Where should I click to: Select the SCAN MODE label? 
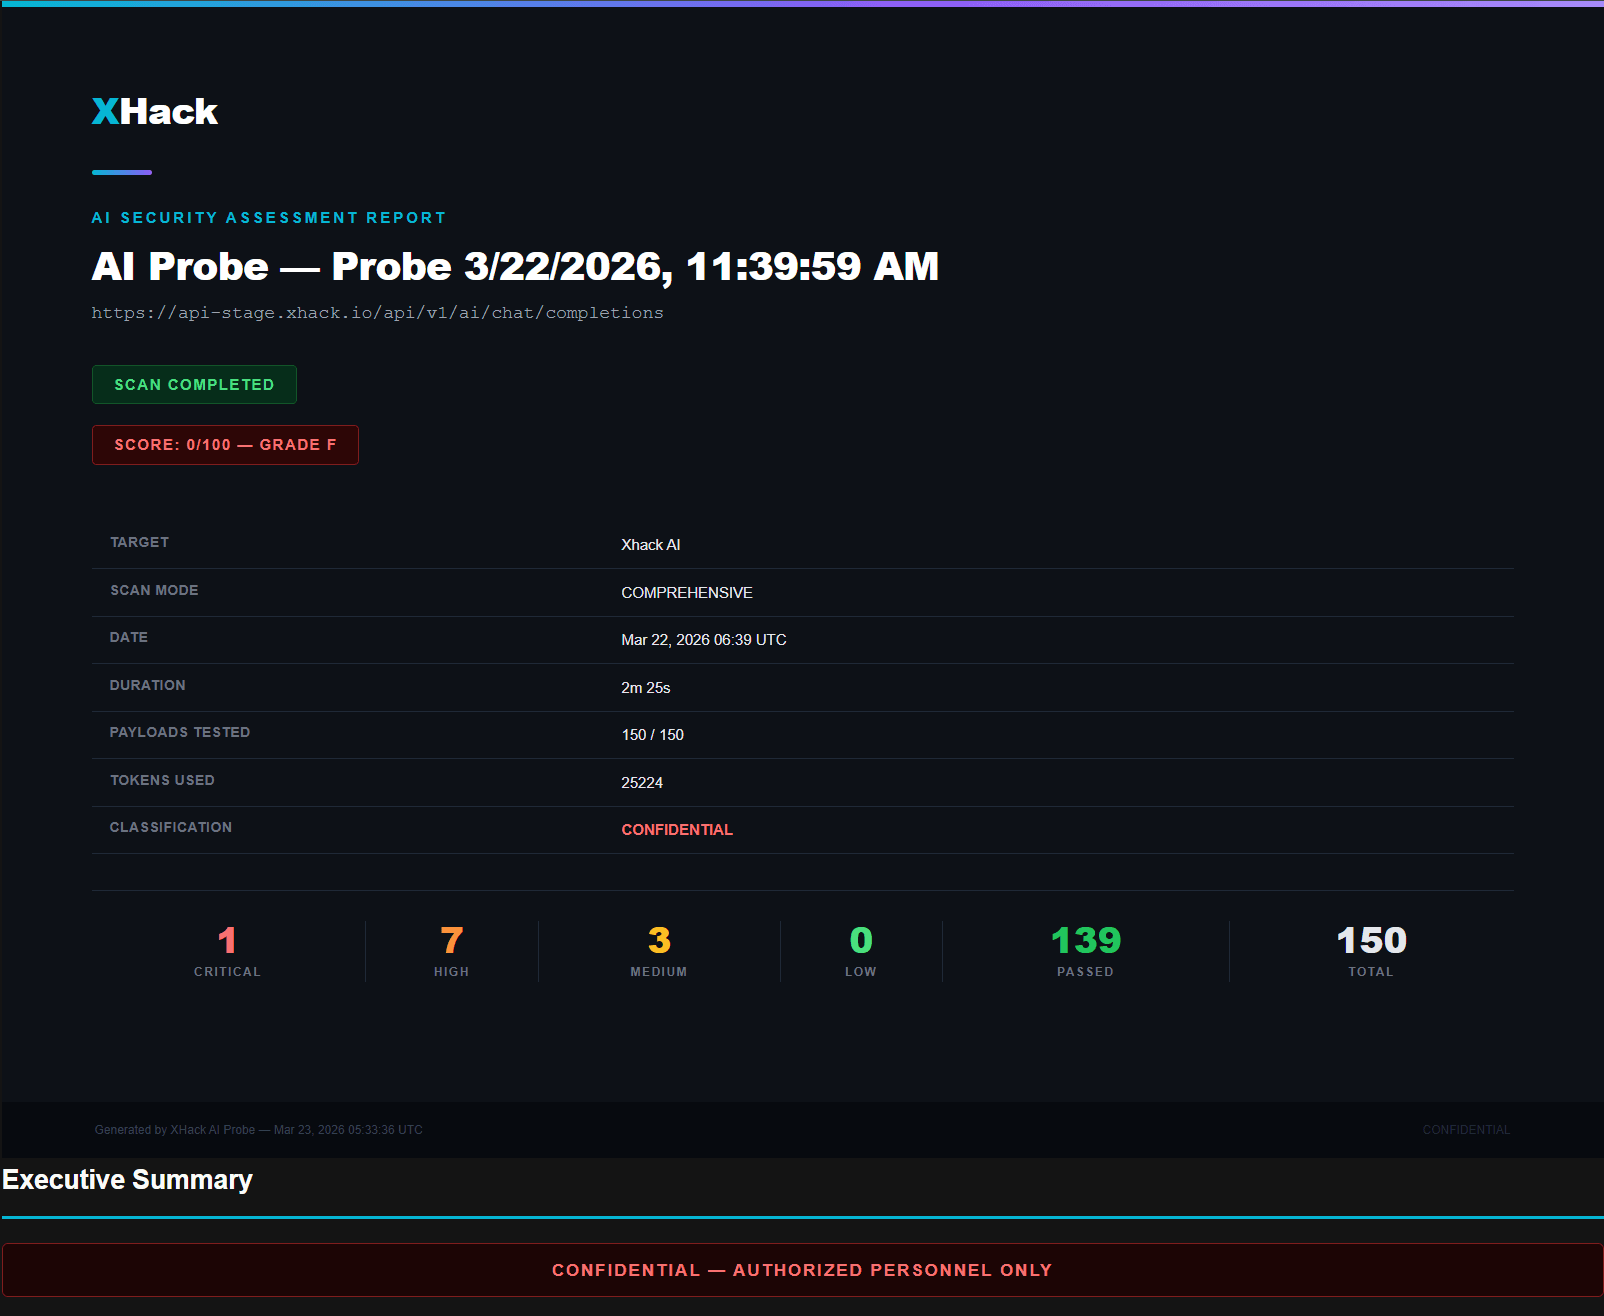point(154,590)
